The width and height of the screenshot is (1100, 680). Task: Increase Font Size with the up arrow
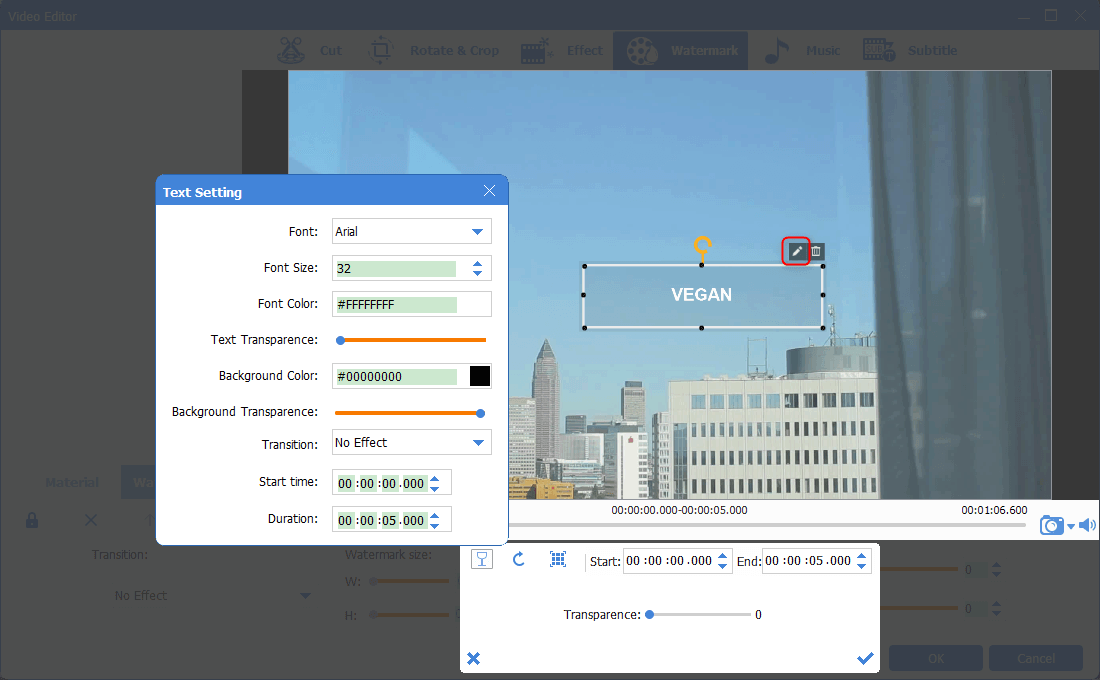click(x=478, y=263)
